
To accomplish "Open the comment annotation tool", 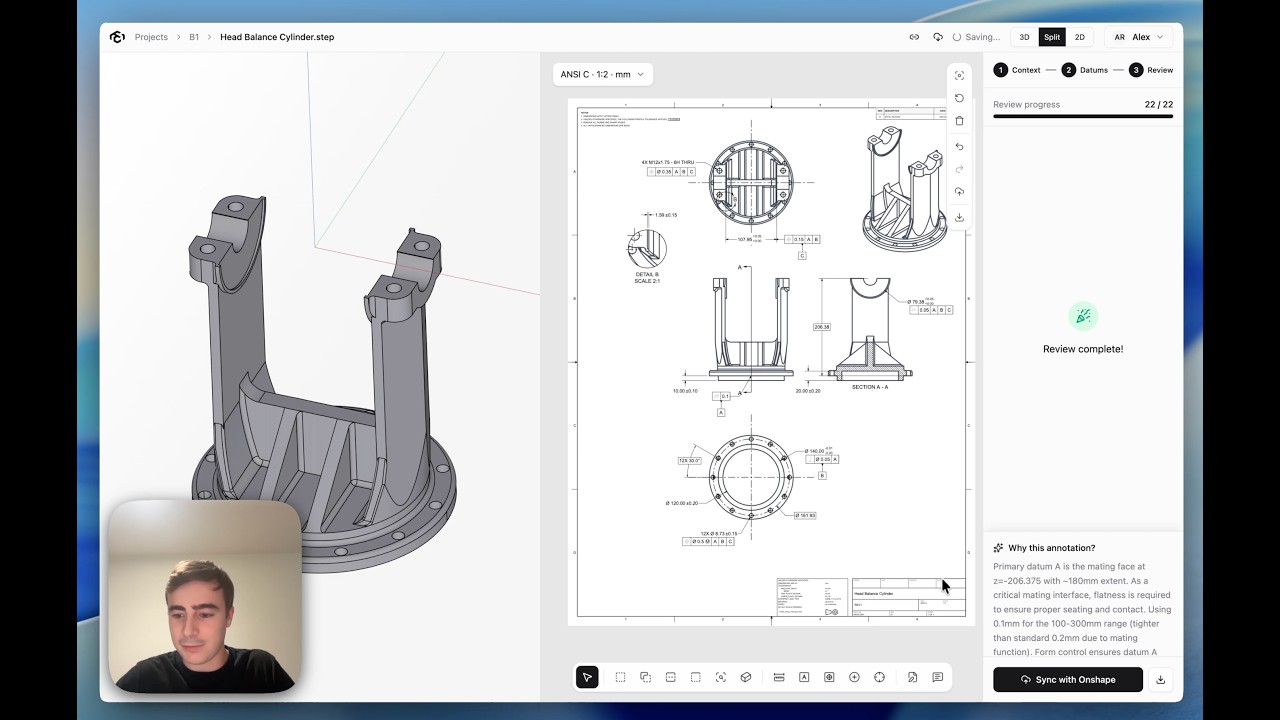I will click(937, 677).
